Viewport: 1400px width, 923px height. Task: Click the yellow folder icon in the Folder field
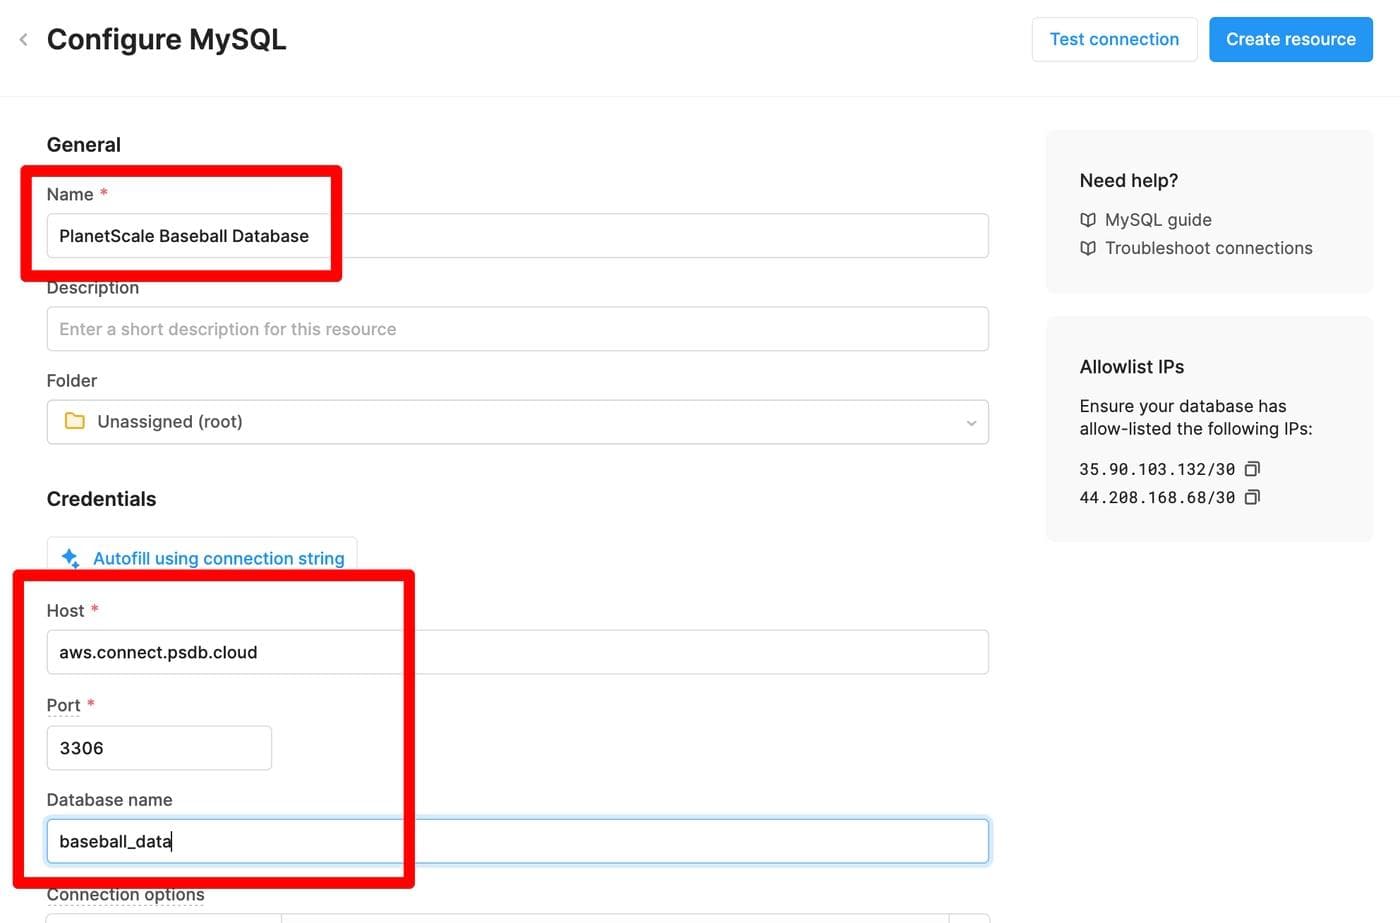pos(74,421)
